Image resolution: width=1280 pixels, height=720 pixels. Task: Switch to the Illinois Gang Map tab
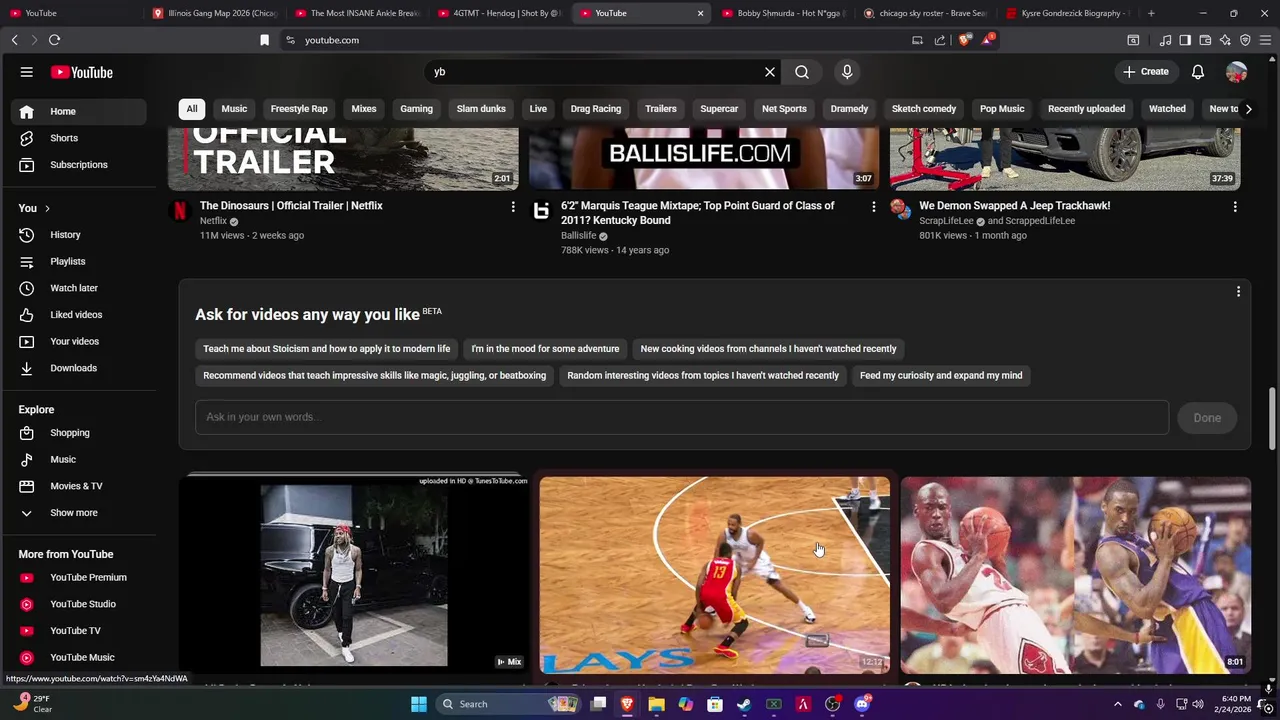point(215,13)
